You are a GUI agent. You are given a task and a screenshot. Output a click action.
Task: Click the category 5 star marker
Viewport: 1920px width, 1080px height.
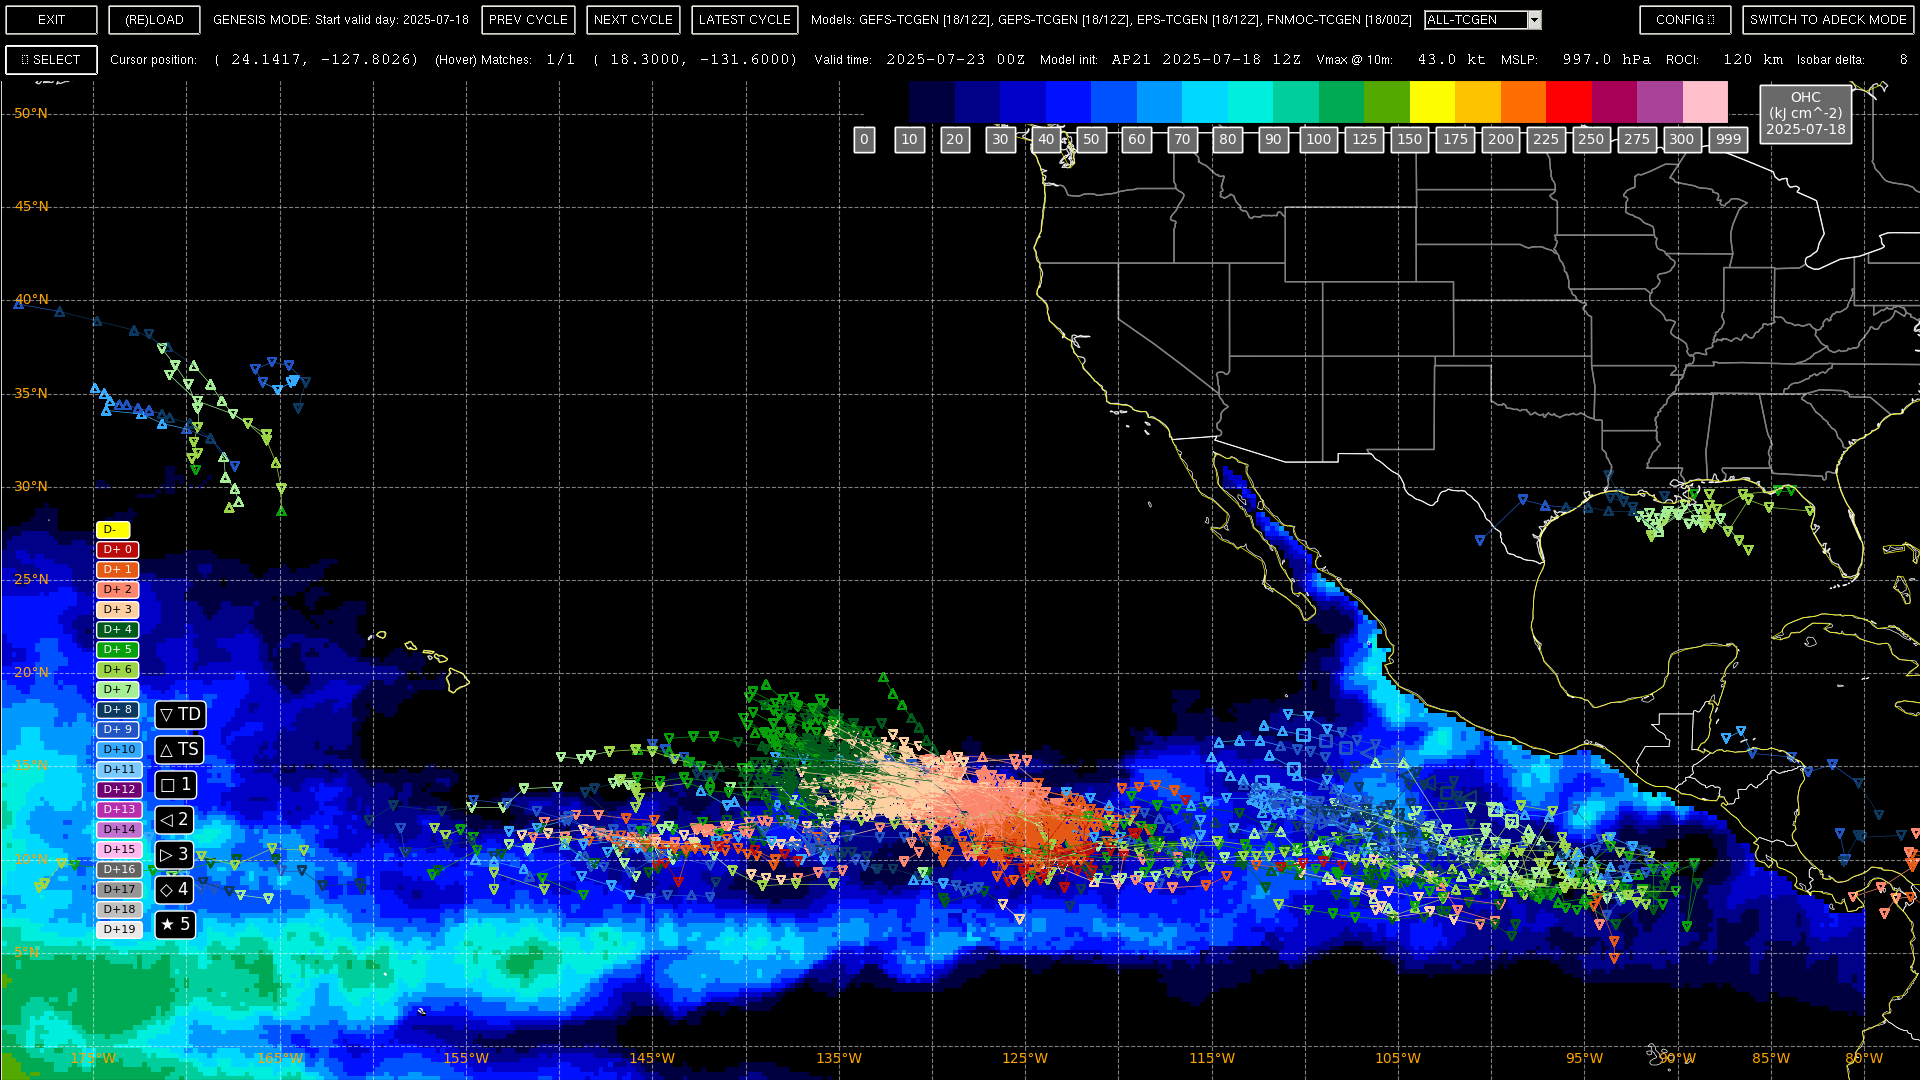pos(167,925)
